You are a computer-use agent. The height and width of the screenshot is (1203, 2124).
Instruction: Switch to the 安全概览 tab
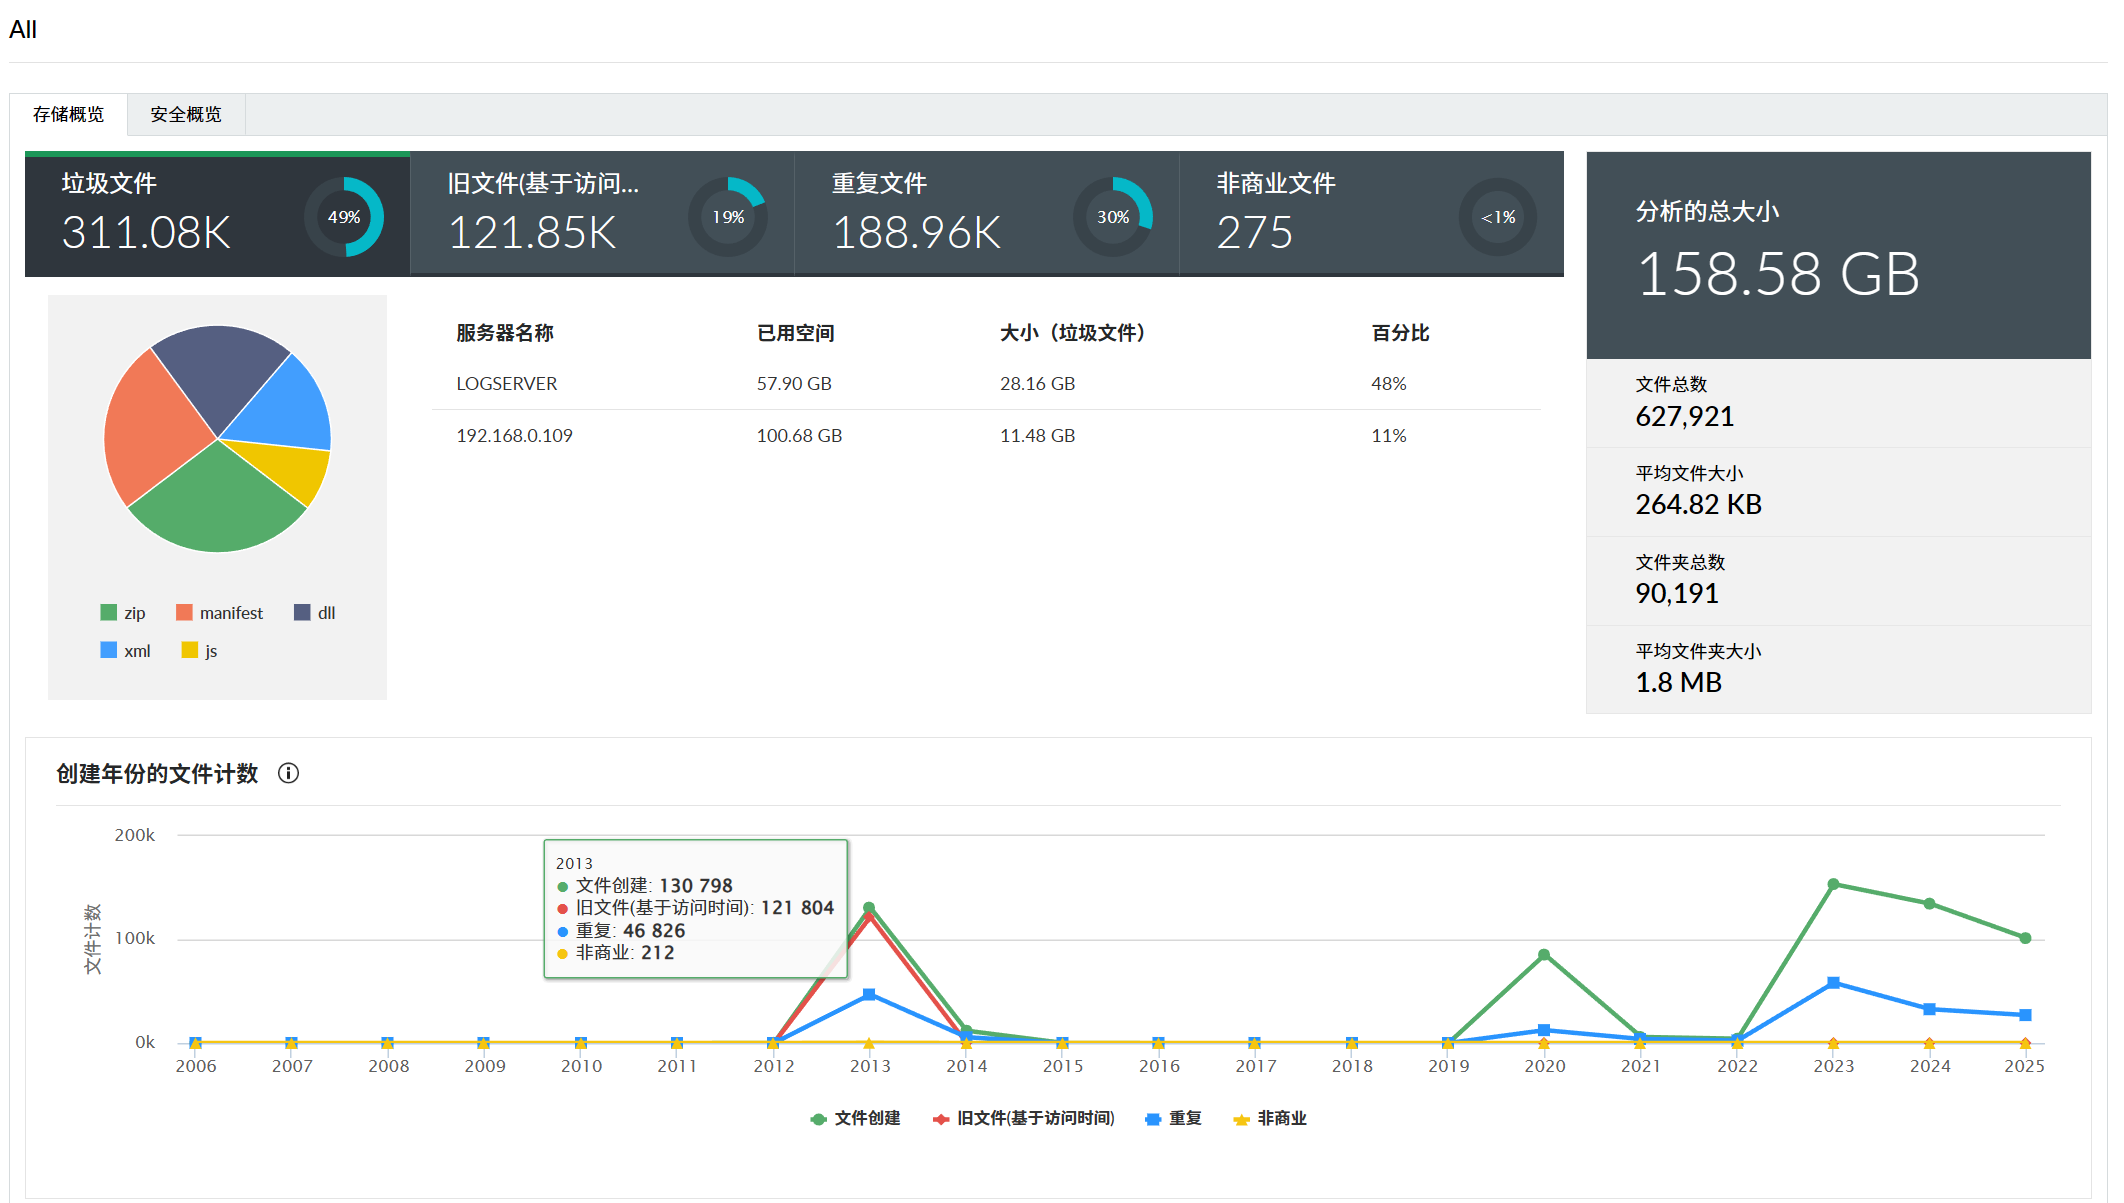pos(186,114)
